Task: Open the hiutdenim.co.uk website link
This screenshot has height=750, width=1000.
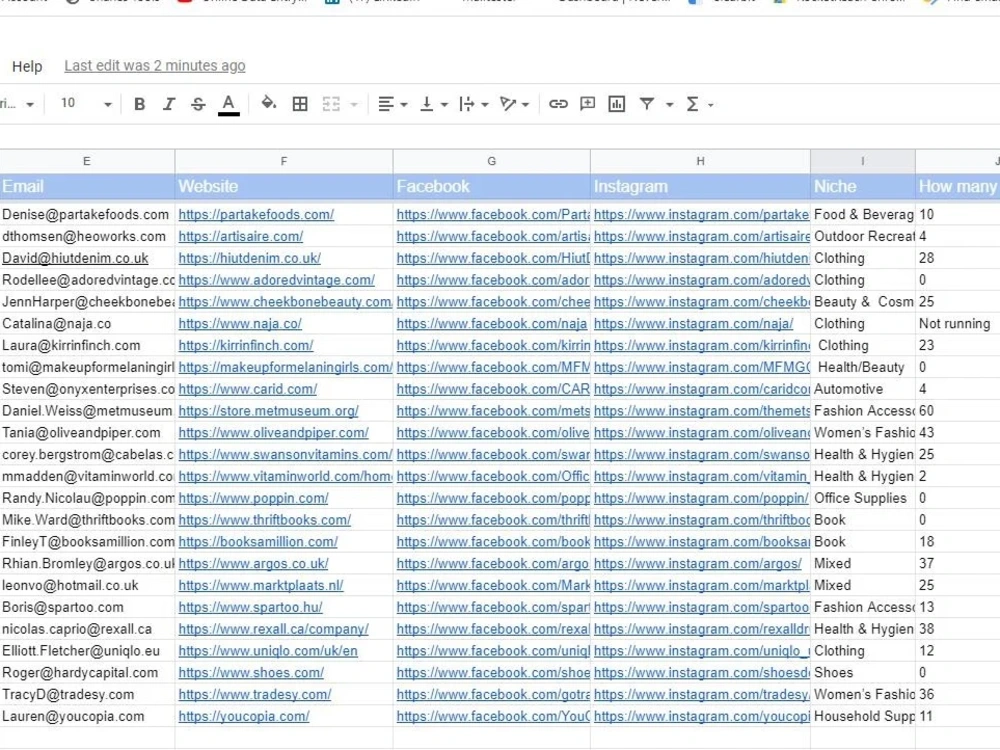Action: (249, 258)
